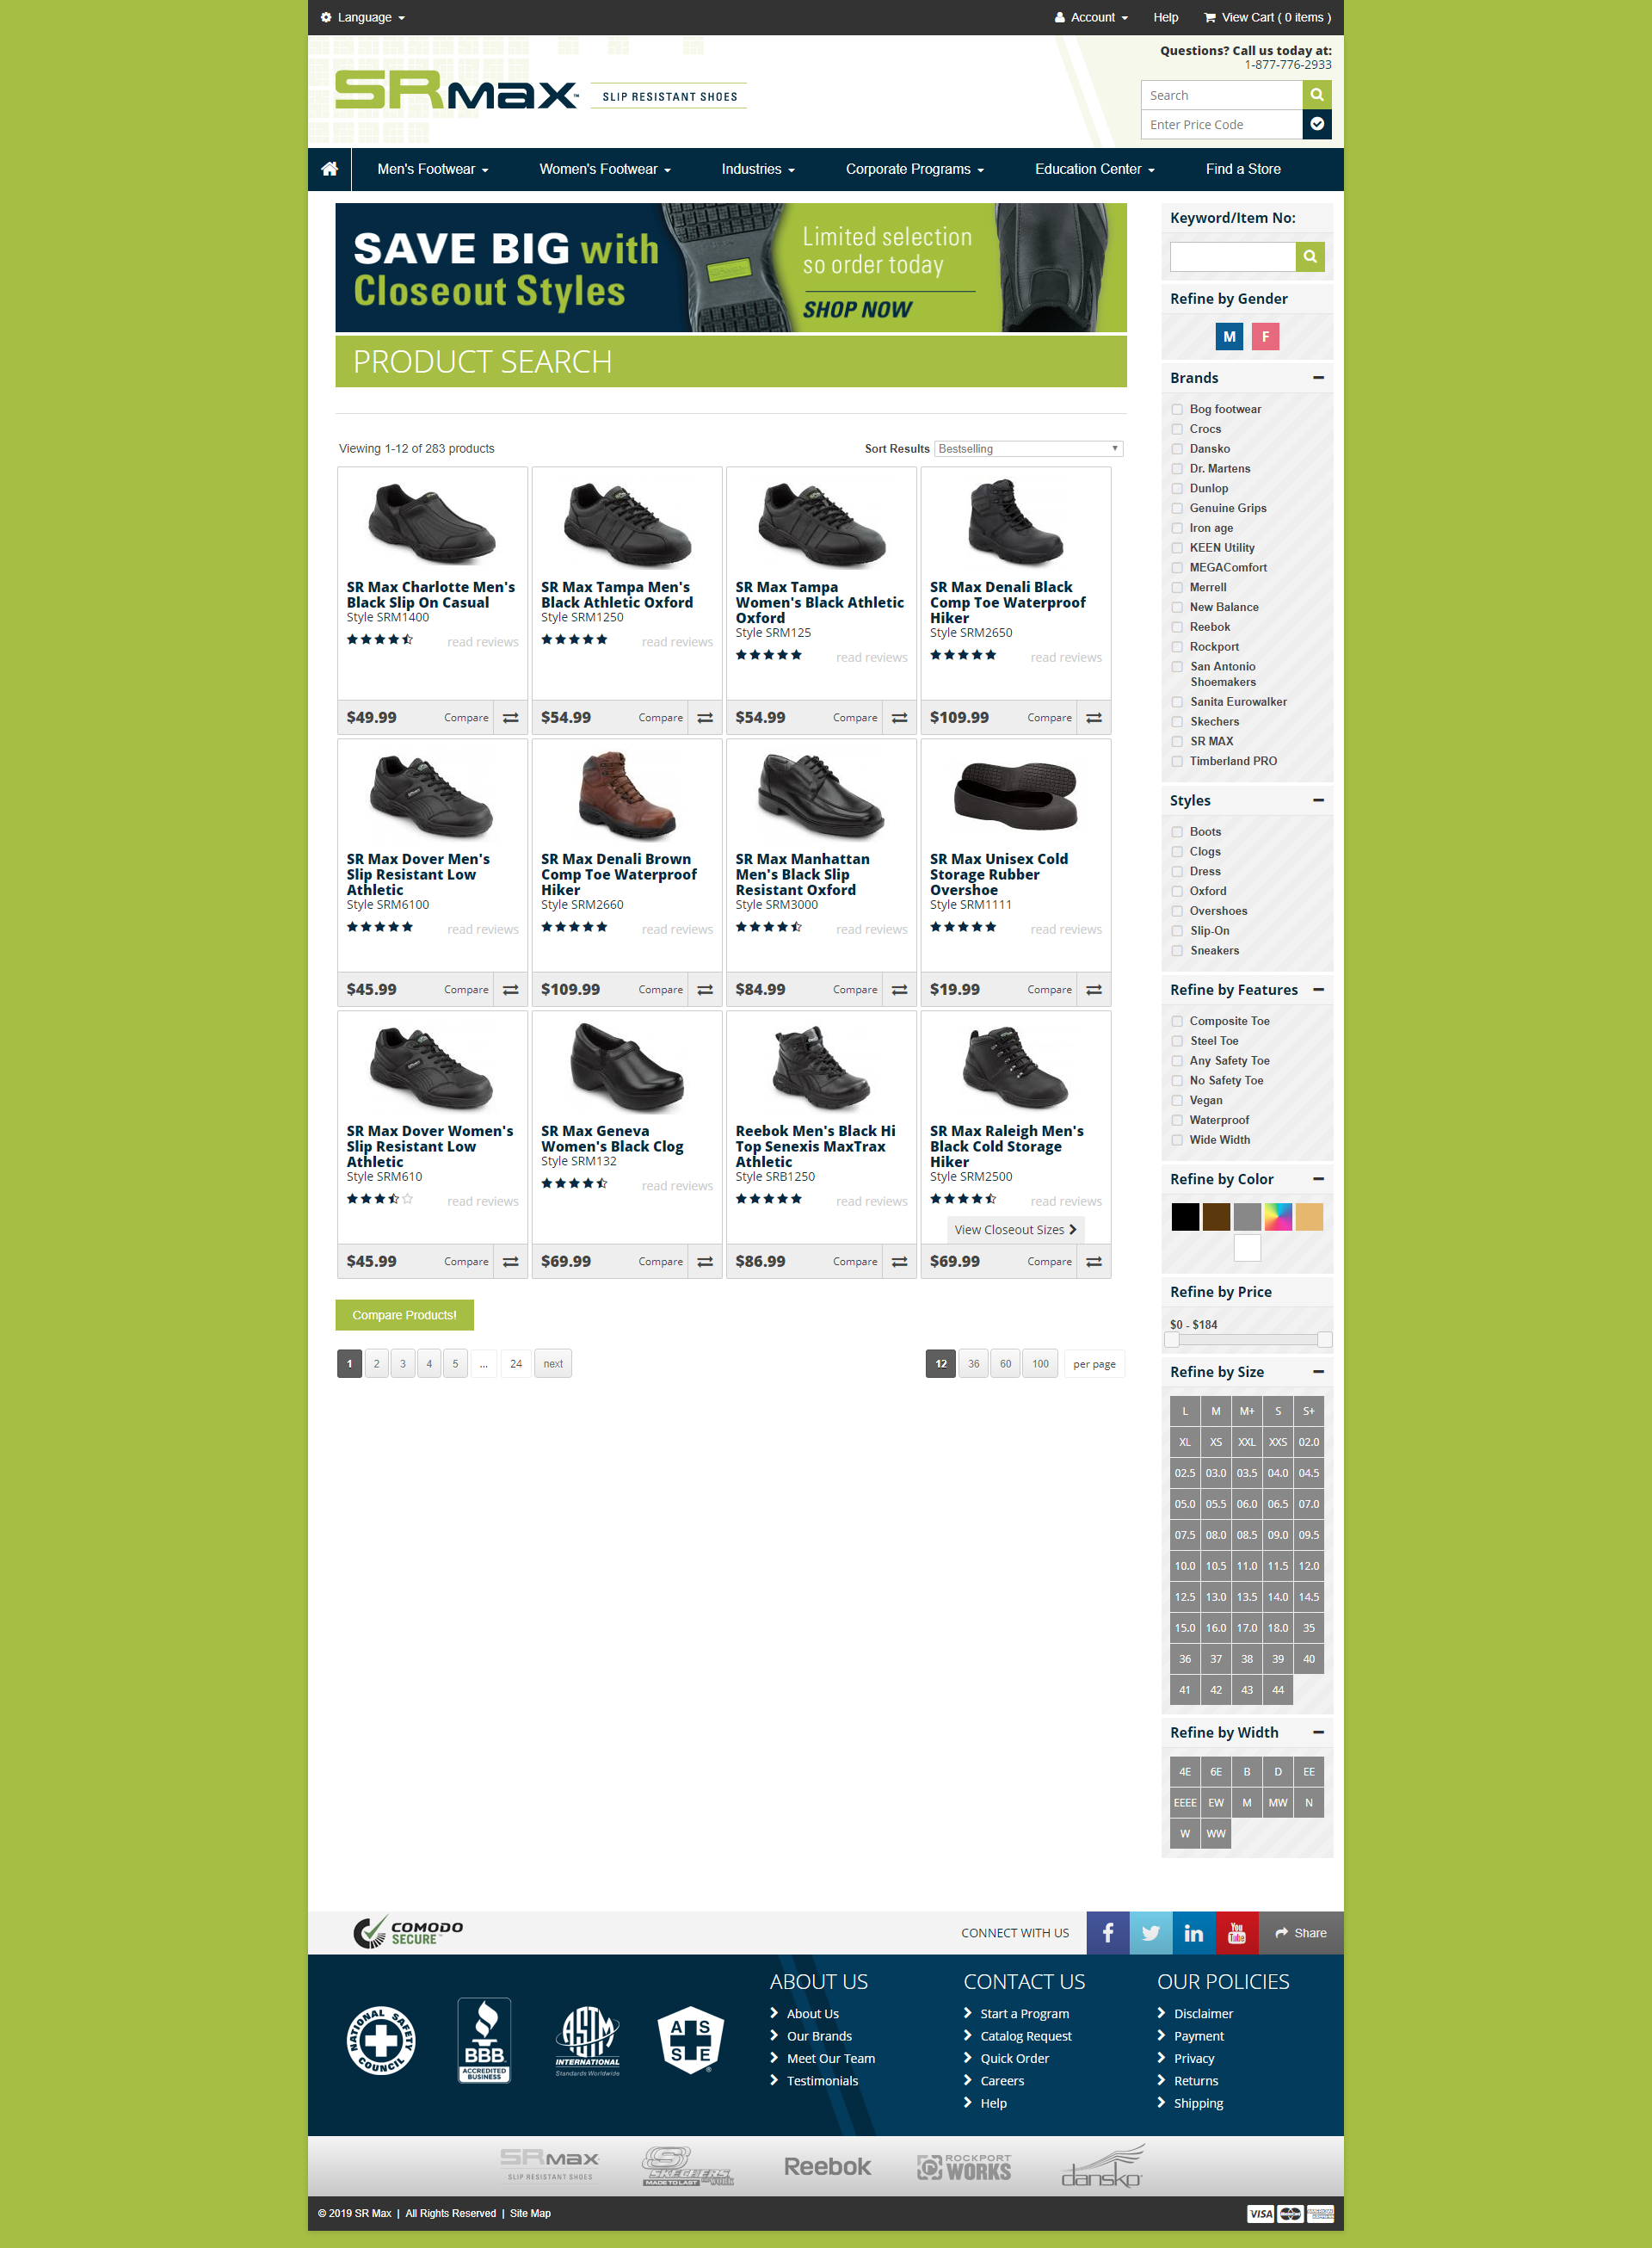
Task: Click View Closeout Sizes link
Action: coord(1015,1230)
